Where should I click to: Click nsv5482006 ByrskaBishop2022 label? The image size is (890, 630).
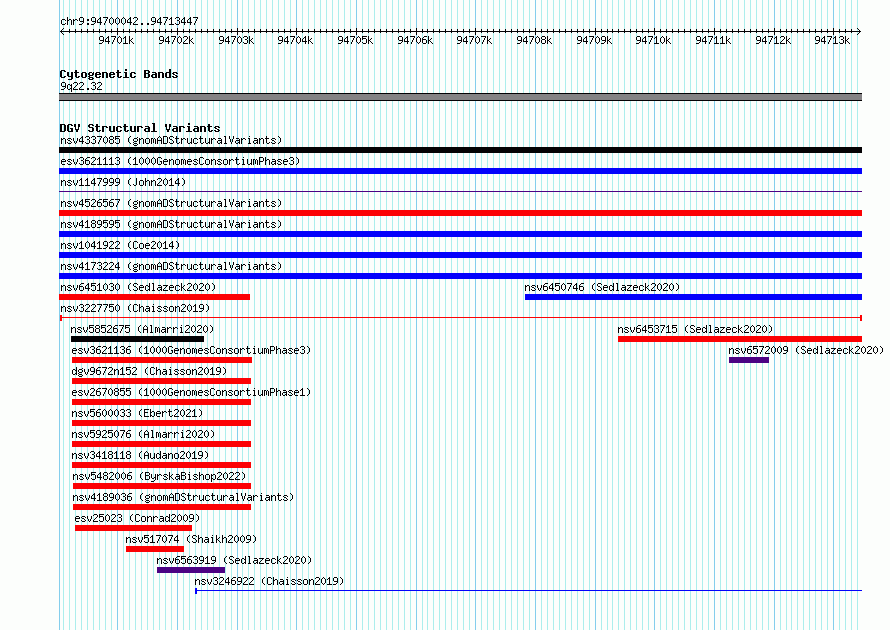point(159,476)
